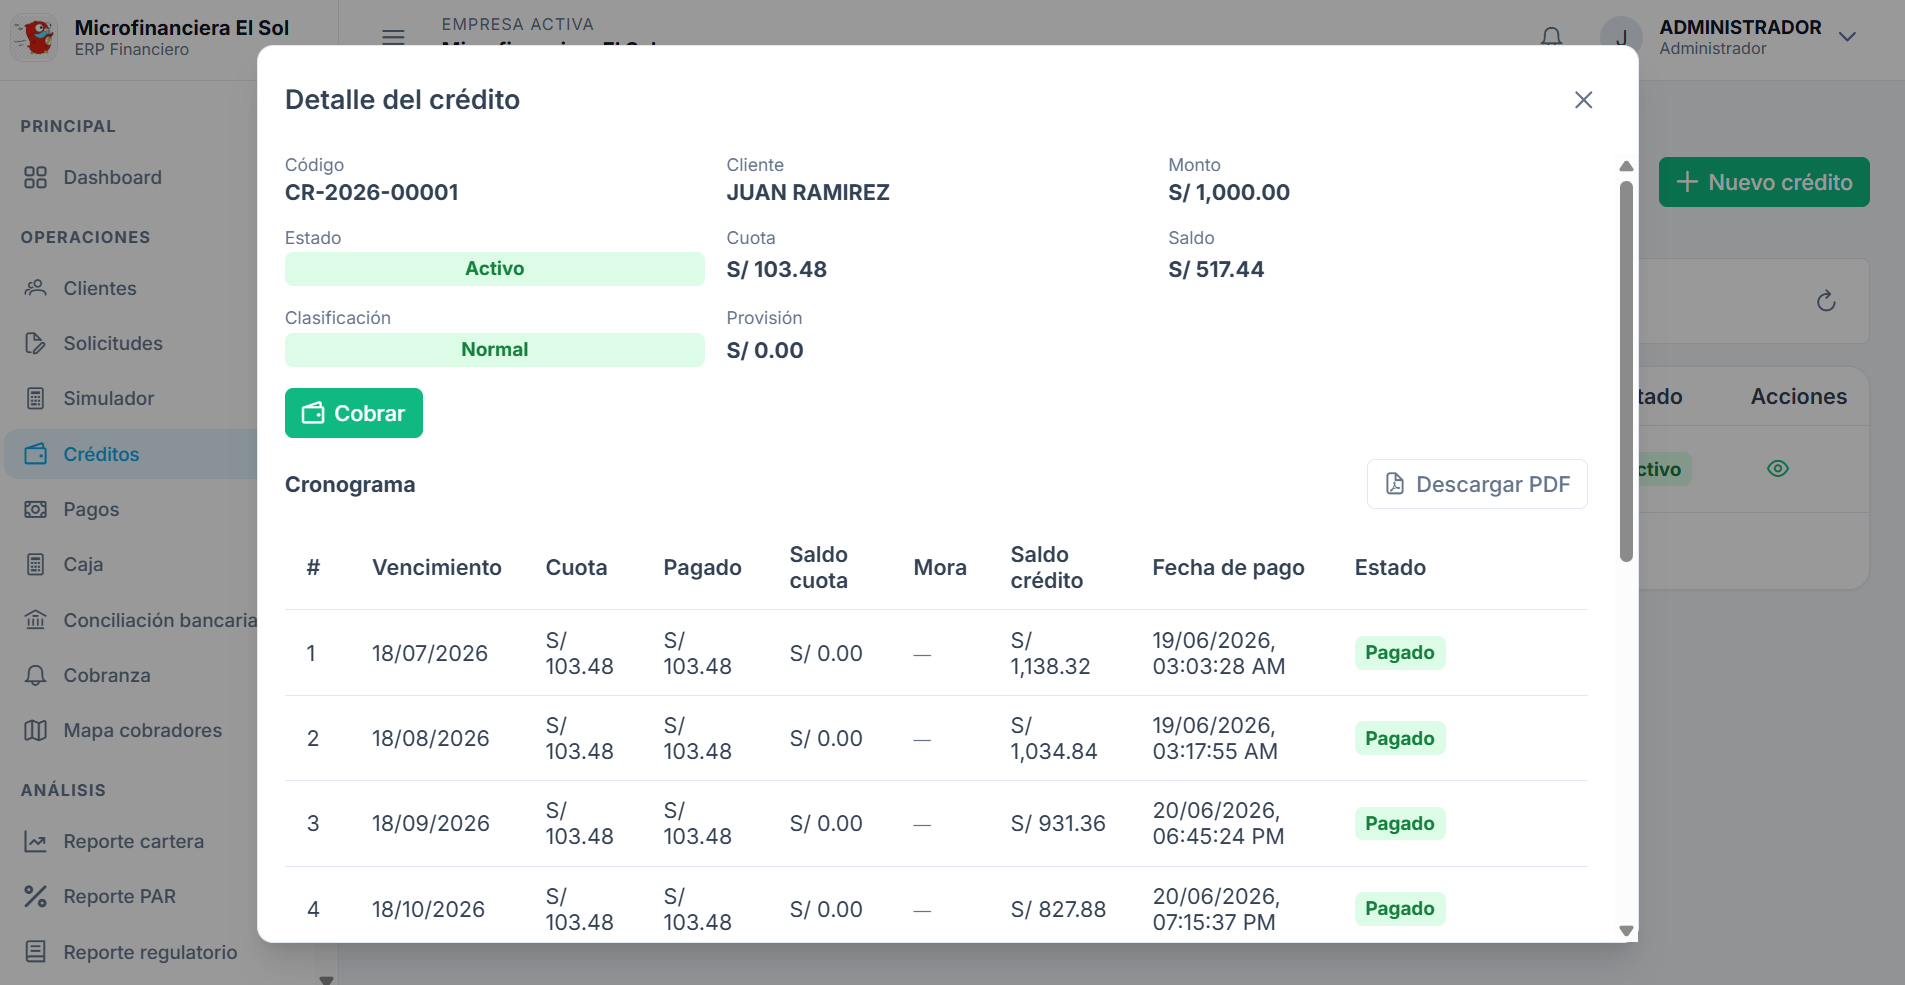Image resolution: width=1905 pixels, height=985 pixels.
Task: Click the code CR-2026-00001
Action: point(372,192)
